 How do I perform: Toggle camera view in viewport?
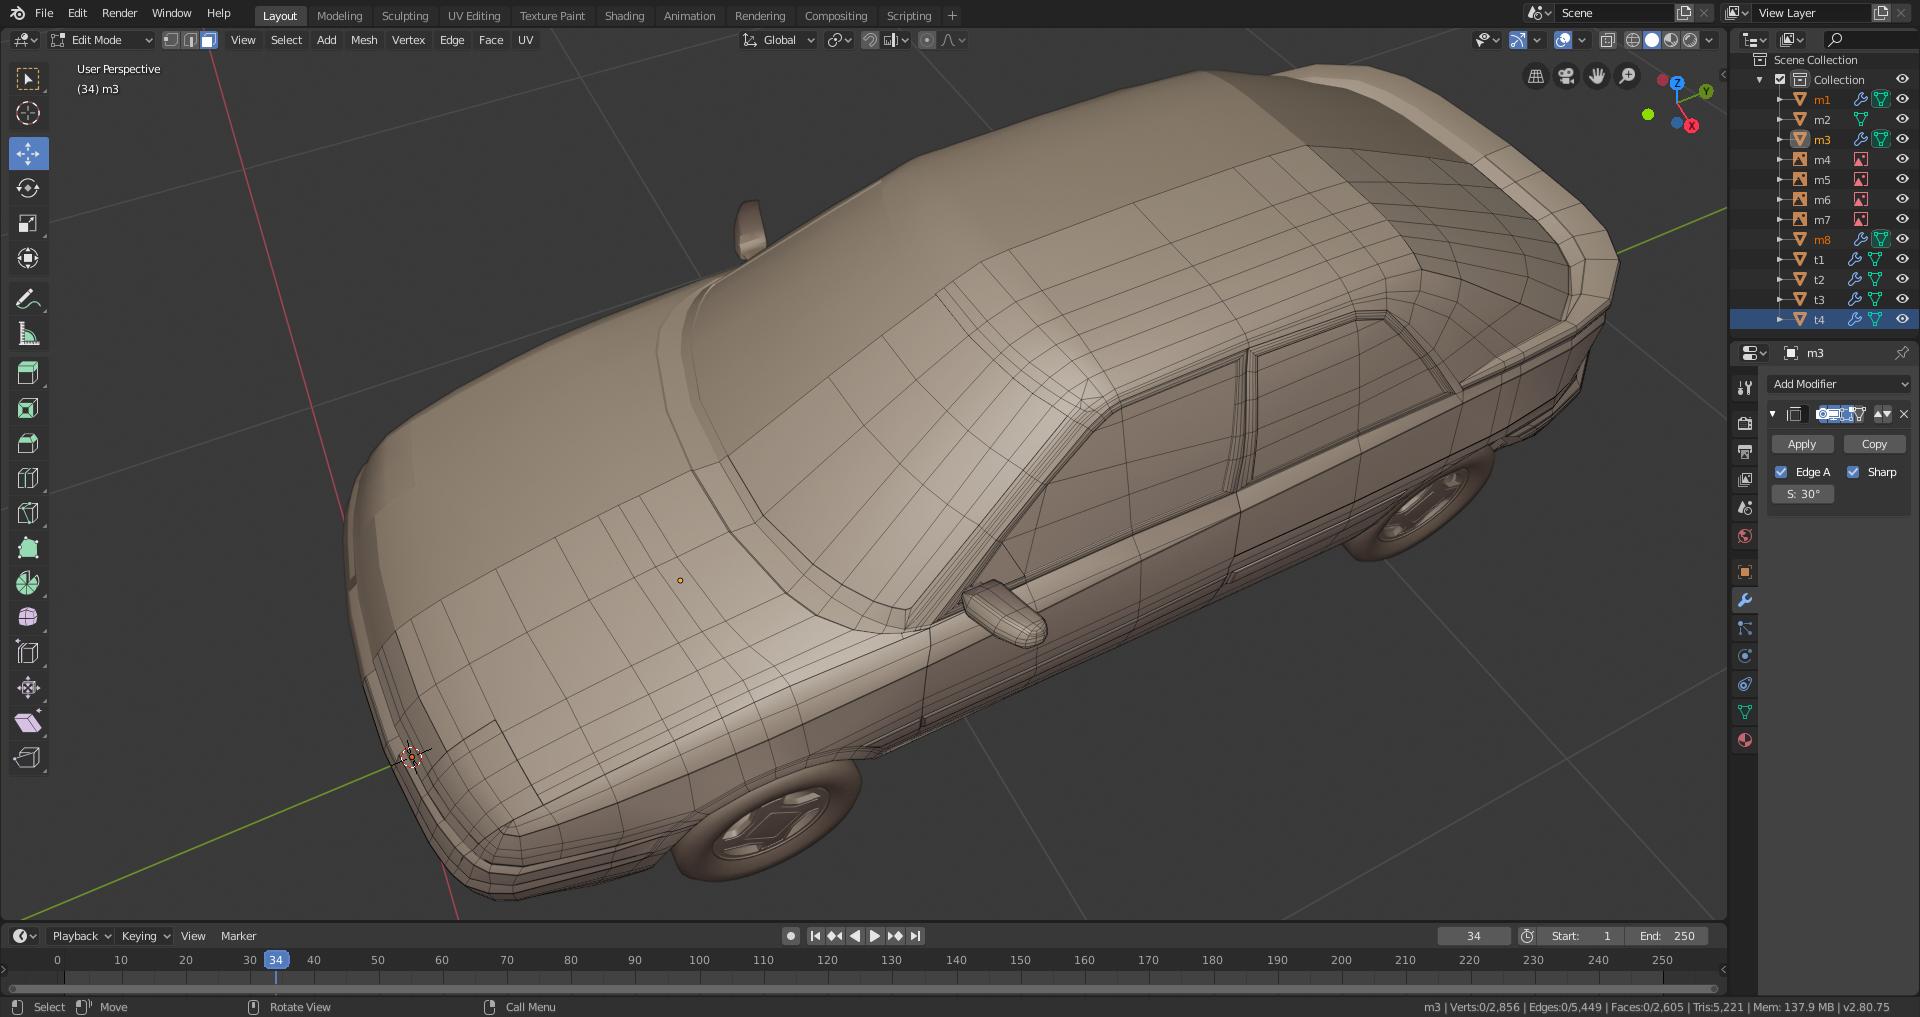(x=1566, y=76)
